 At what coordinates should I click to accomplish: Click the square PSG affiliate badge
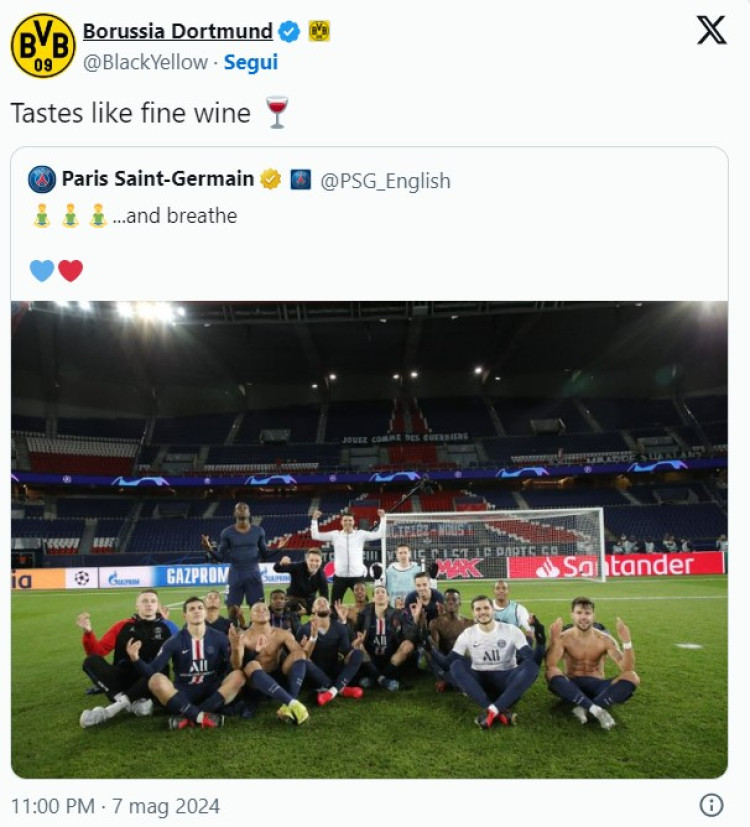click(x=301, y=179)
